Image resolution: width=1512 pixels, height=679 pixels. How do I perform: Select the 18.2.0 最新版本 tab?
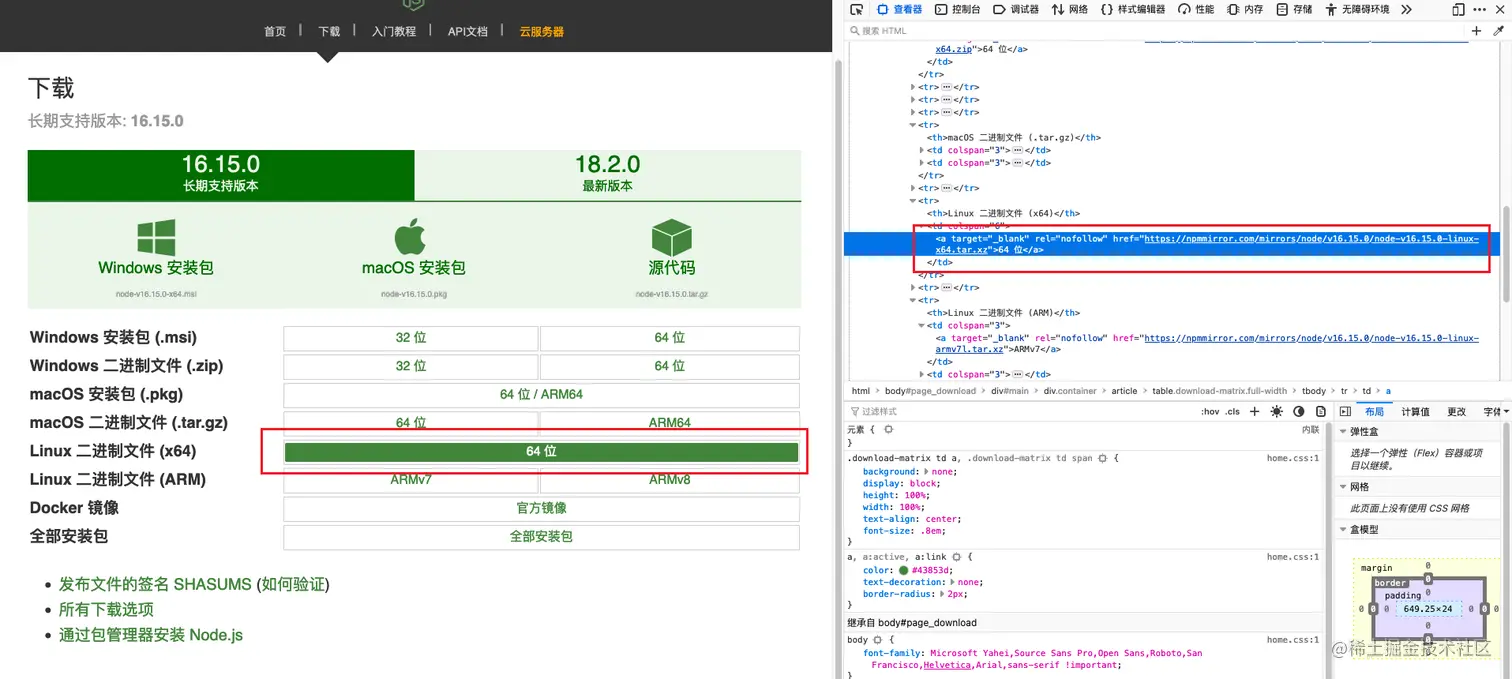coord(608,175)
